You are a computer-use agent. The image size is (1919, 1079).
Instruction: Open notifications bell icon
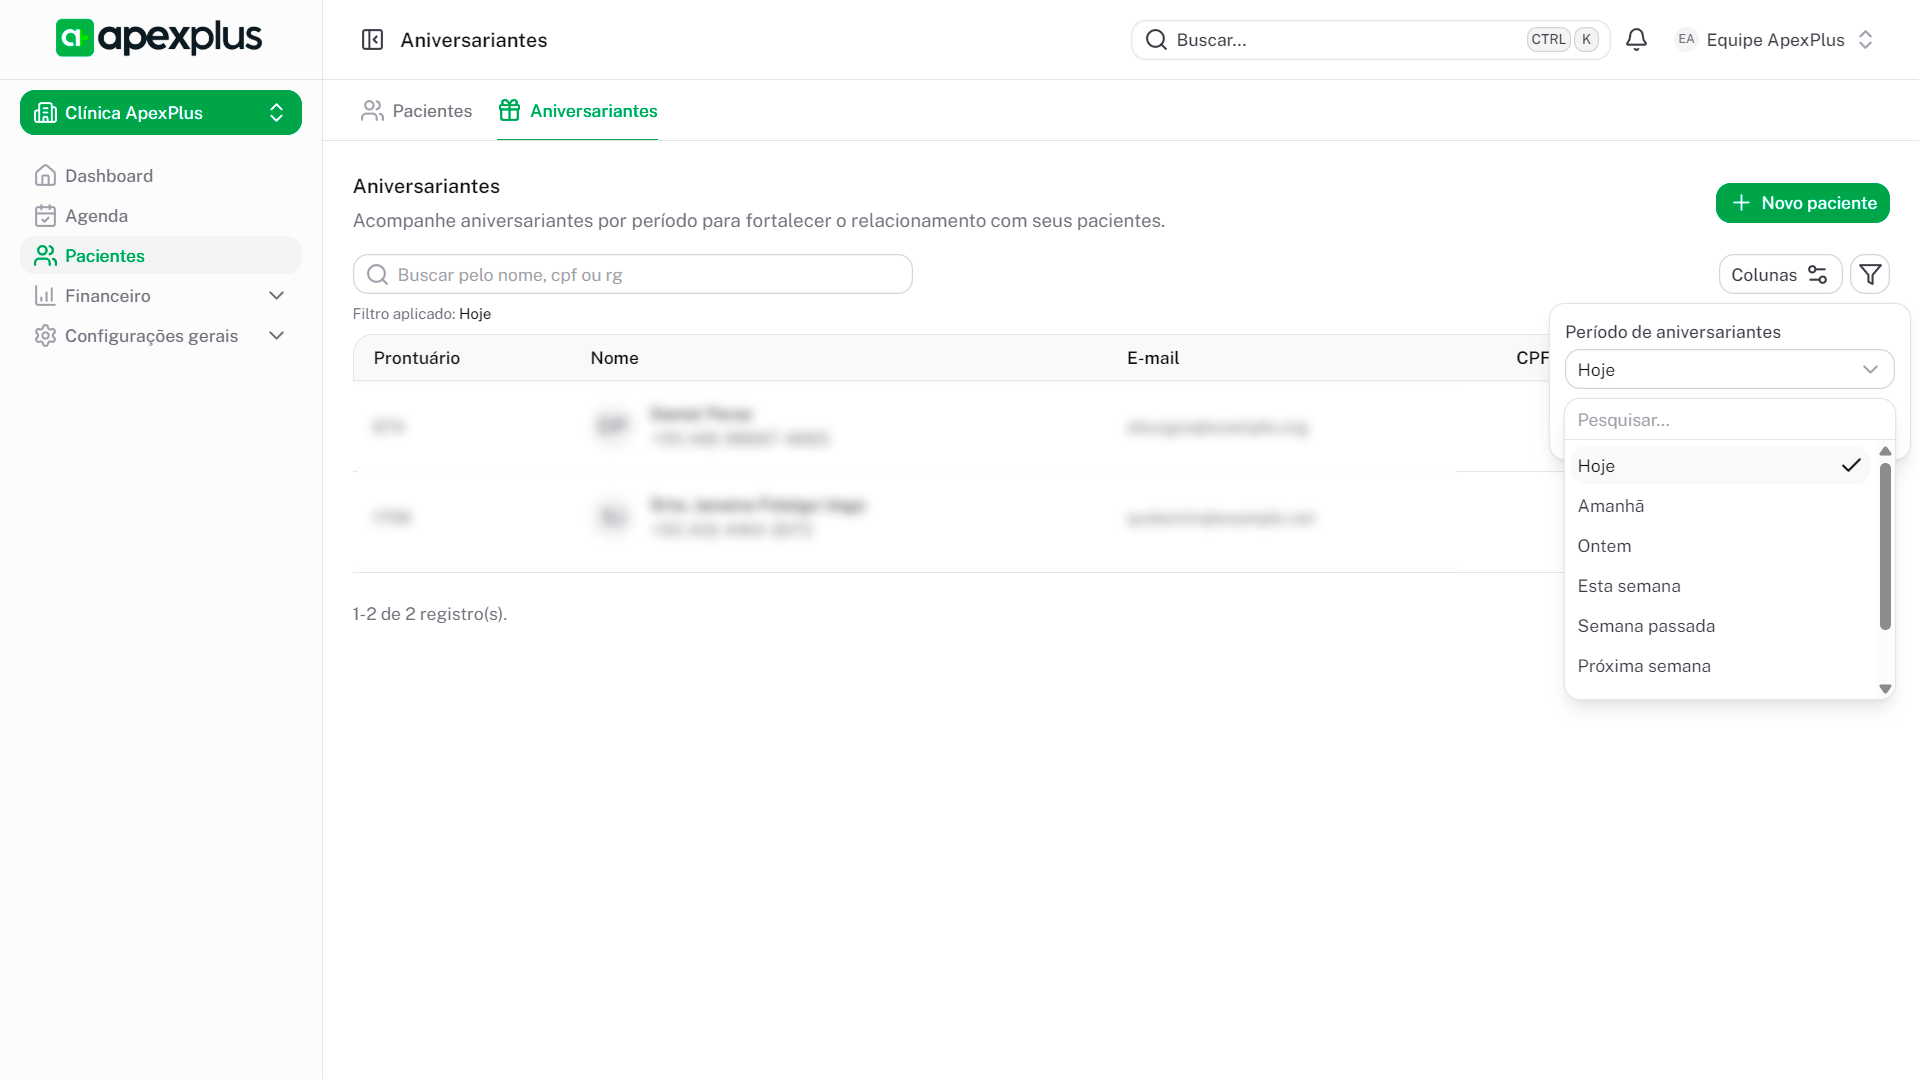1636,40
